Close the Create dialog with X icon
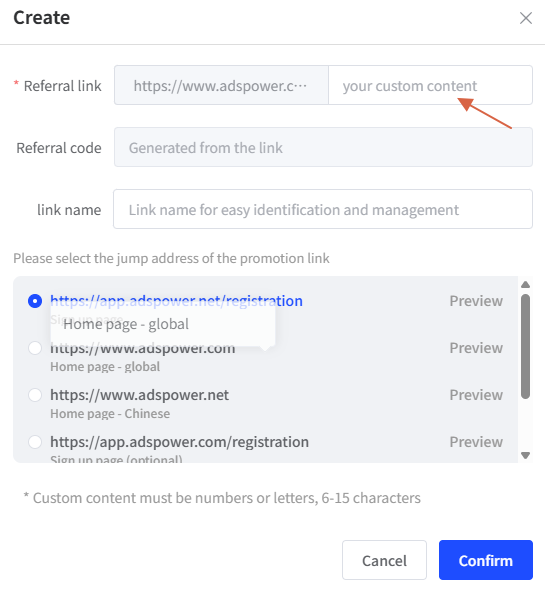The image size is (545, 594). tap(526, 18)
